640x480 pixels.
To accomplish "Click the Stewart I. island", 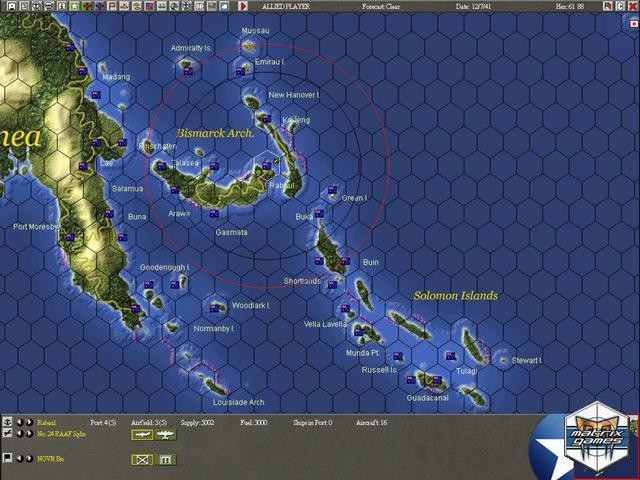I will pos(503,360).
